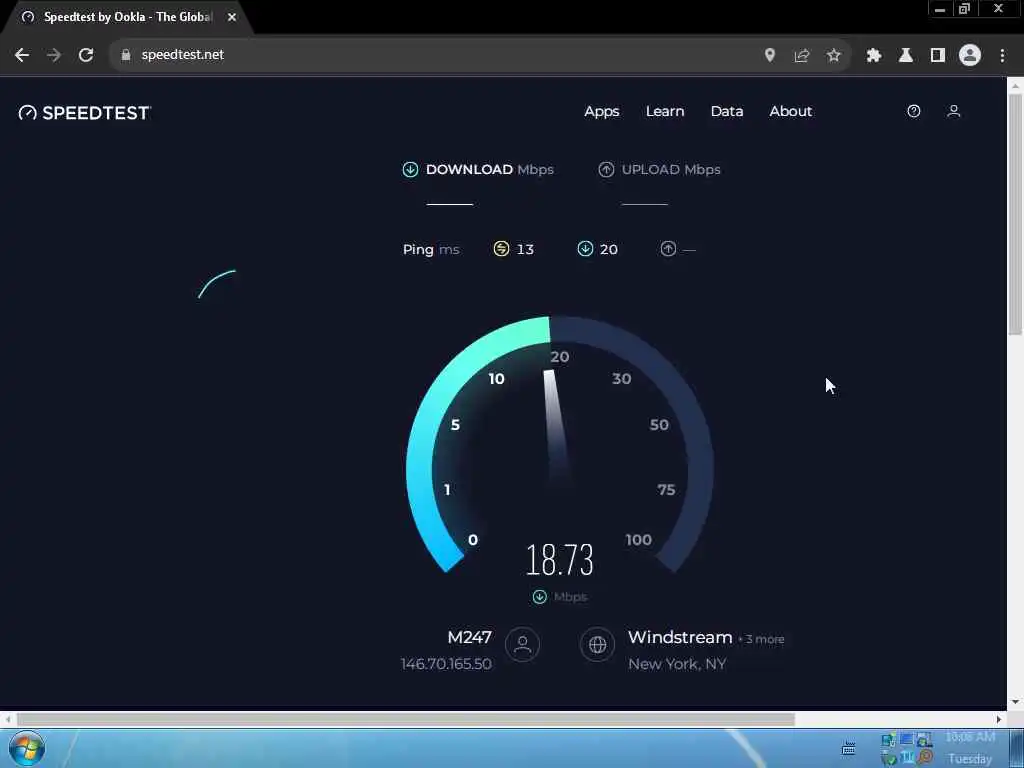Select the Speedtest by Ookla browser tab

click(127, 18)
